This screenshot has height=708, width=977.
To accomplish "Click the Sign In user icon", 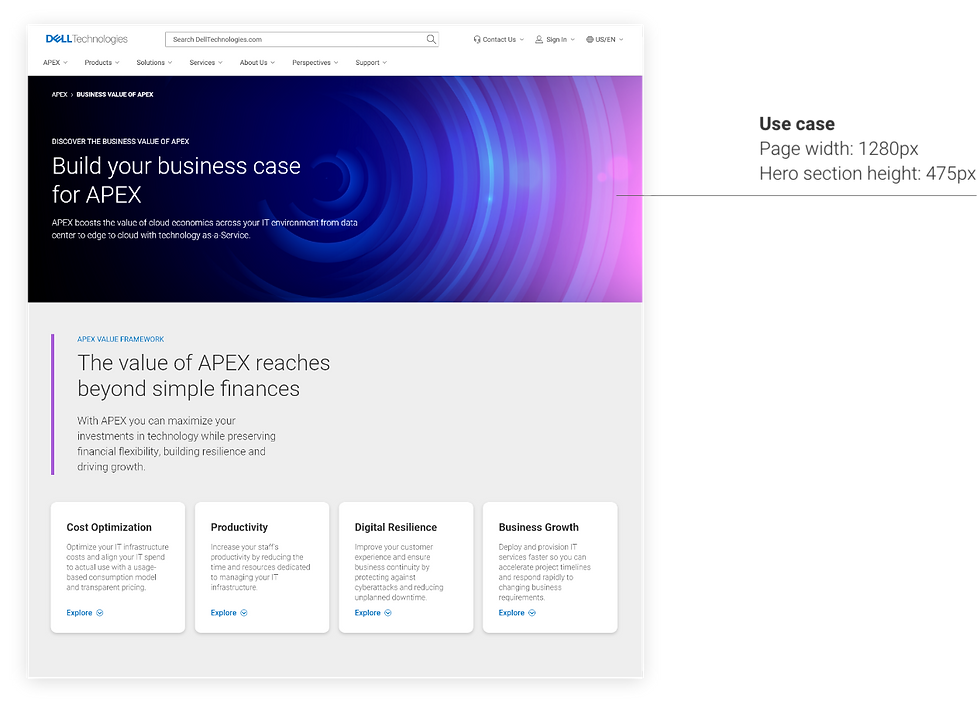I will tap(539, 39).
